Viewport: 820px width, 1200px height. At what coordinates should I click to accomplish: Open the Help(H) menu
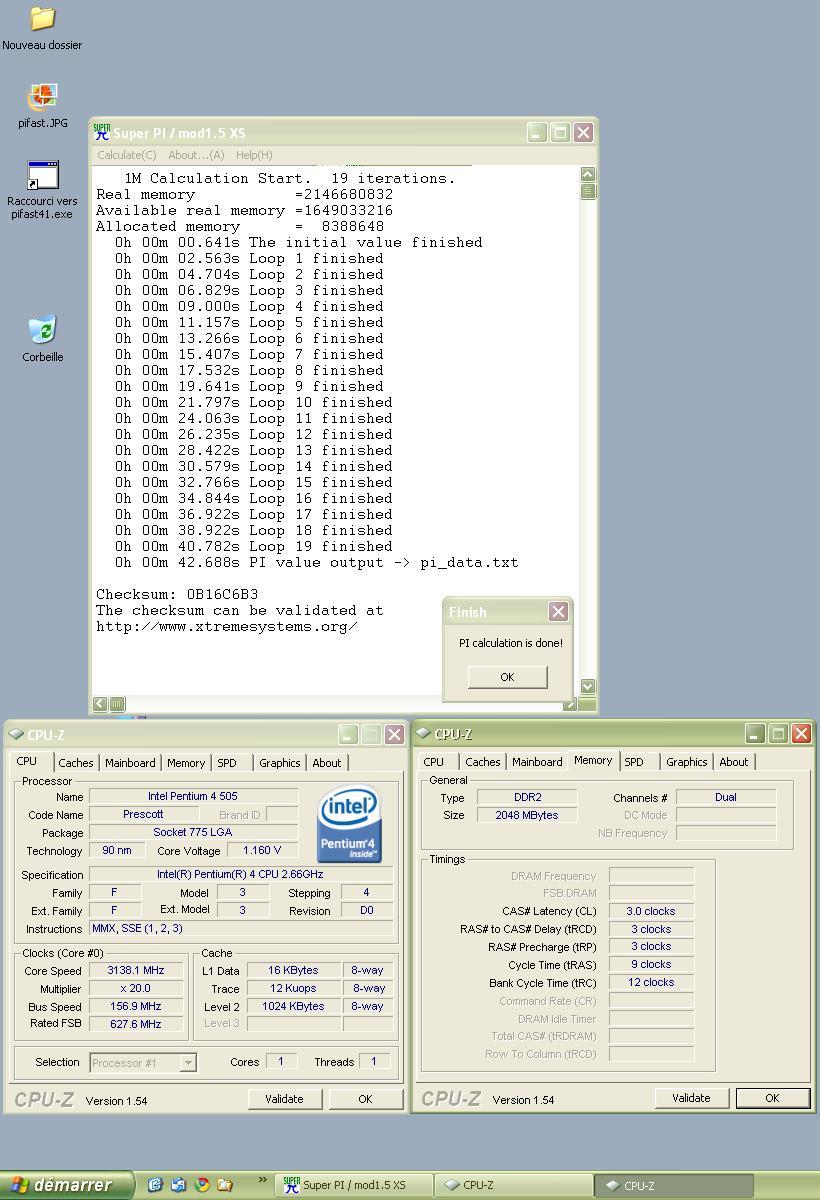(x=254, y=155)
